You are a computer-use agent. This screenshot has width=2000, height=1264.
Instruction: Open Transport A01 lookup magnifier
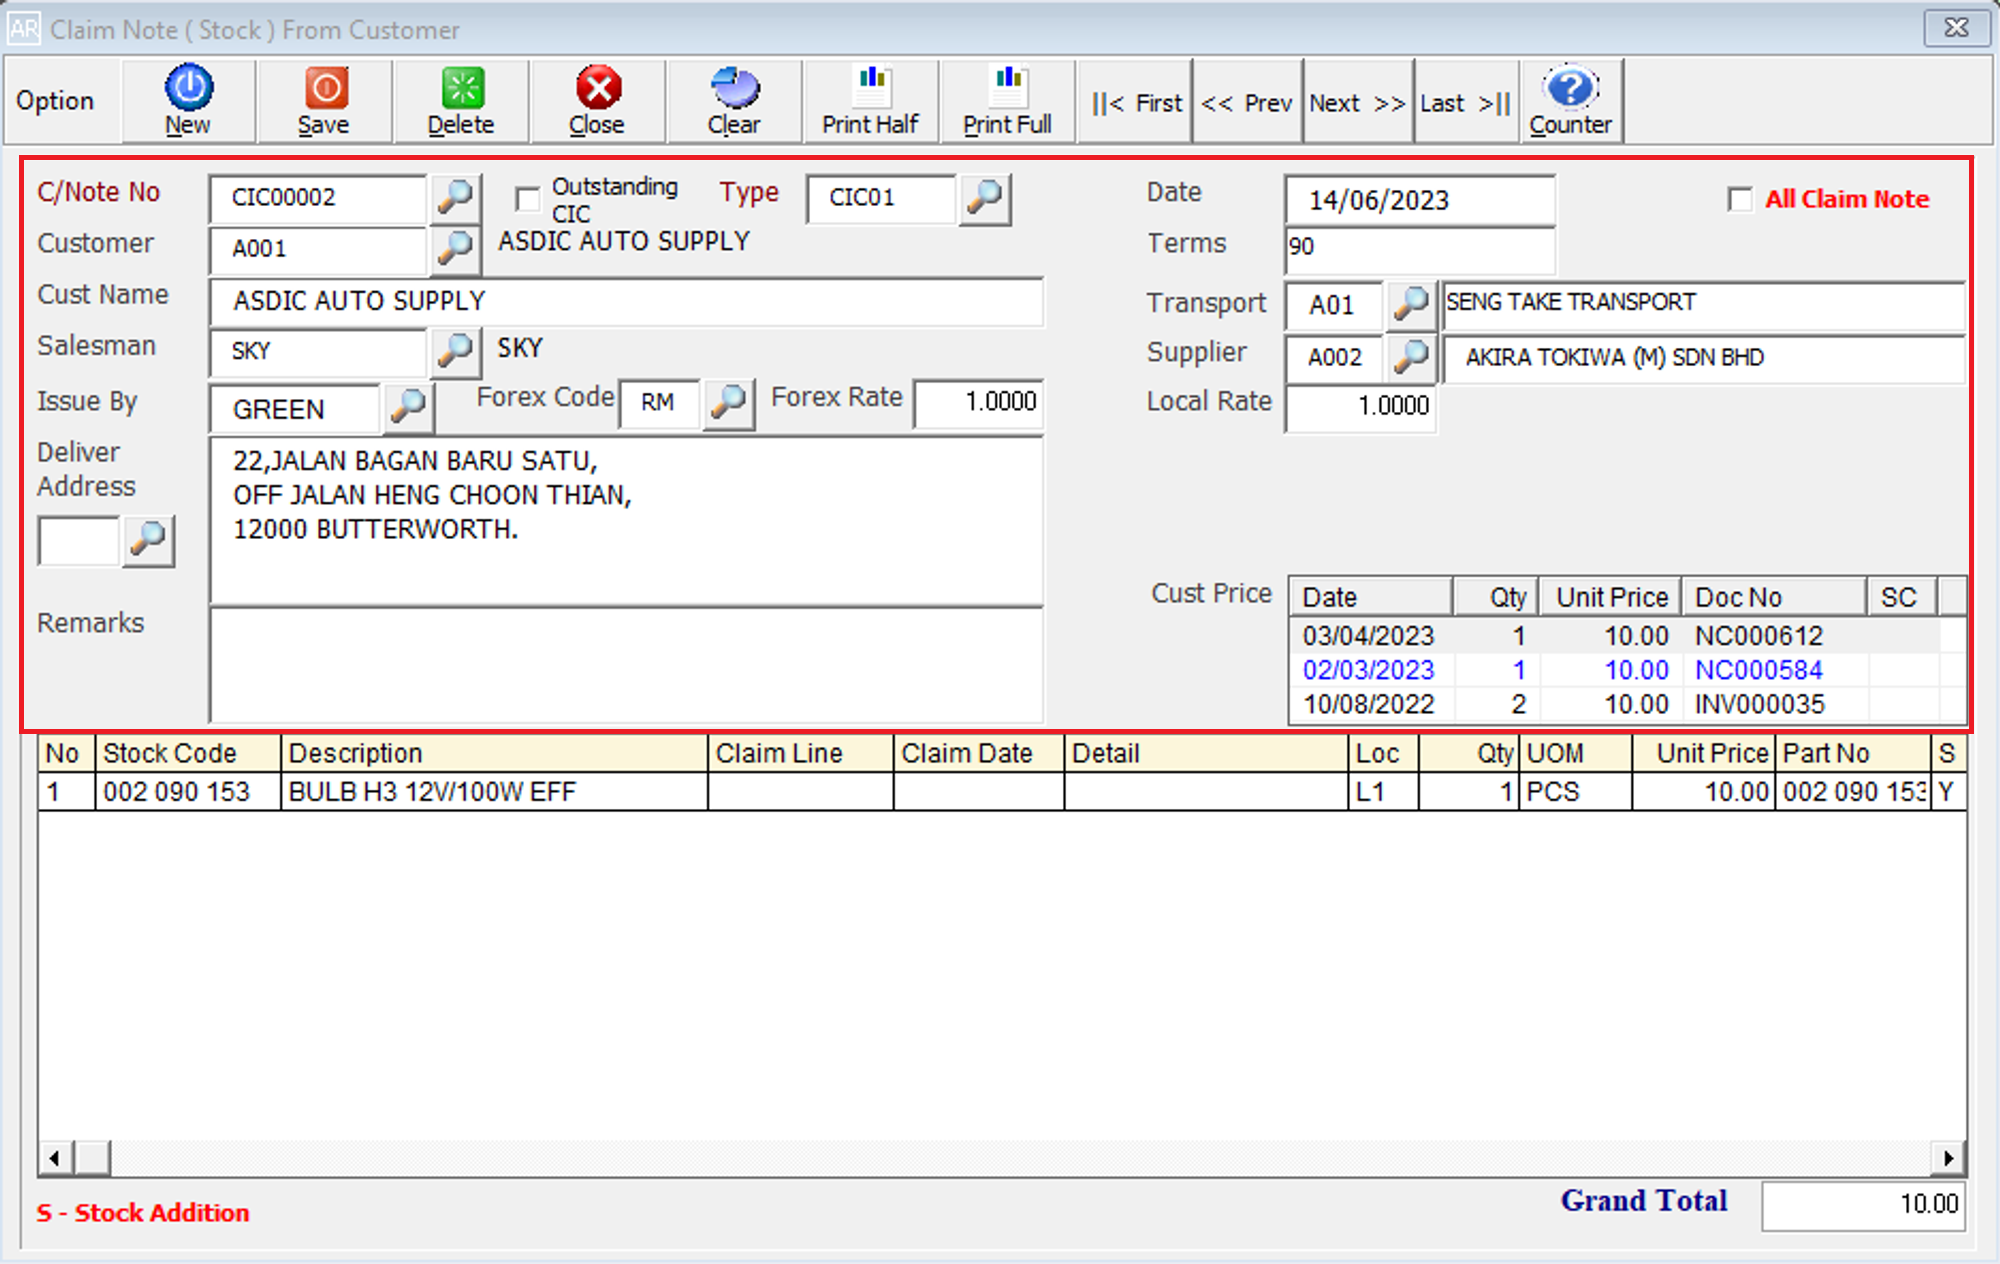pos(1411,304)
